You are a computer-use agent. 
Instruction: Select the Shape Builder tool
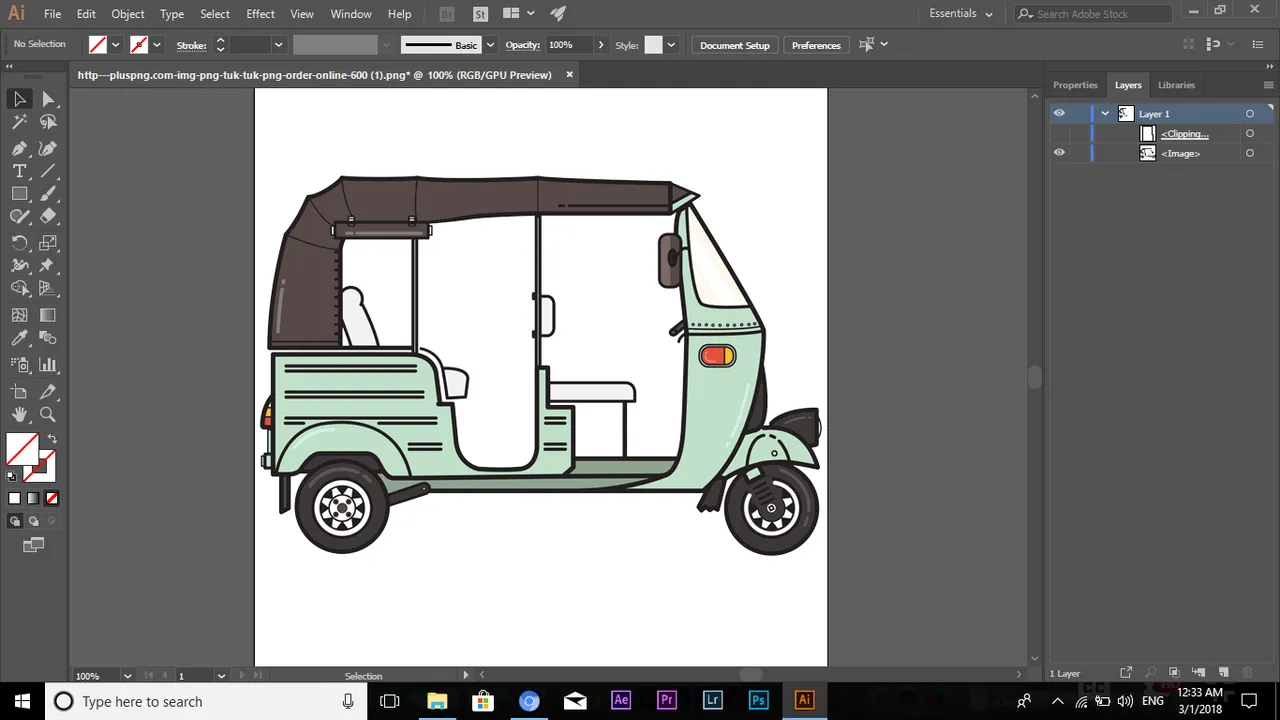click(19, 289)
